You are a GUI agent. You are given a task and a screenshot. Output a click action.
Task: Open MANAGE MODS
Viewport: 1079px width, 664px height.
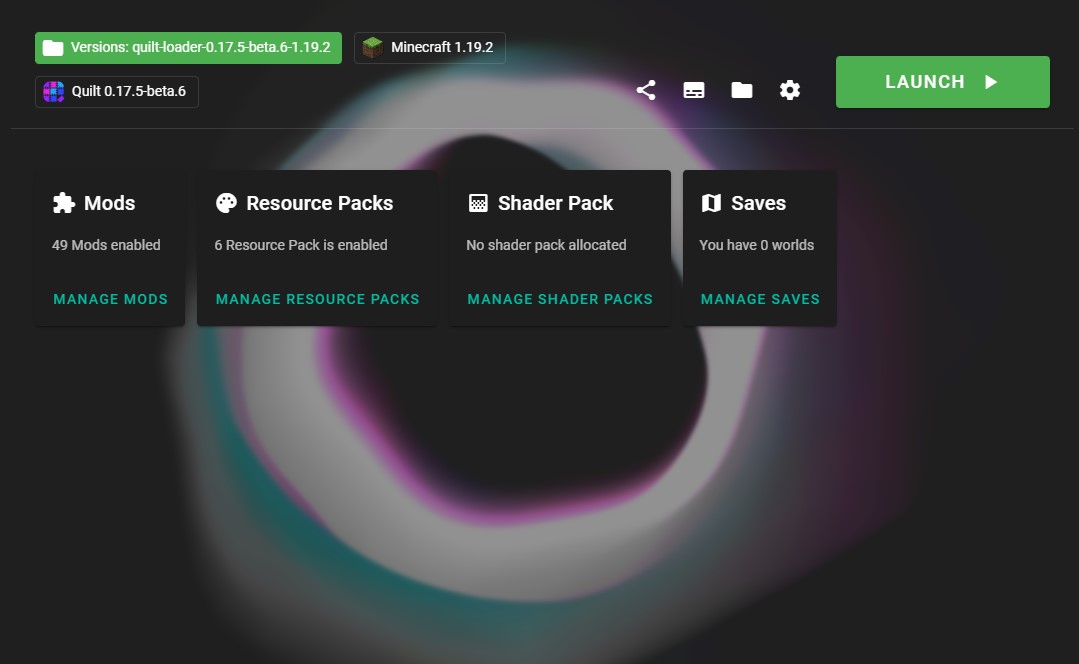110,299
